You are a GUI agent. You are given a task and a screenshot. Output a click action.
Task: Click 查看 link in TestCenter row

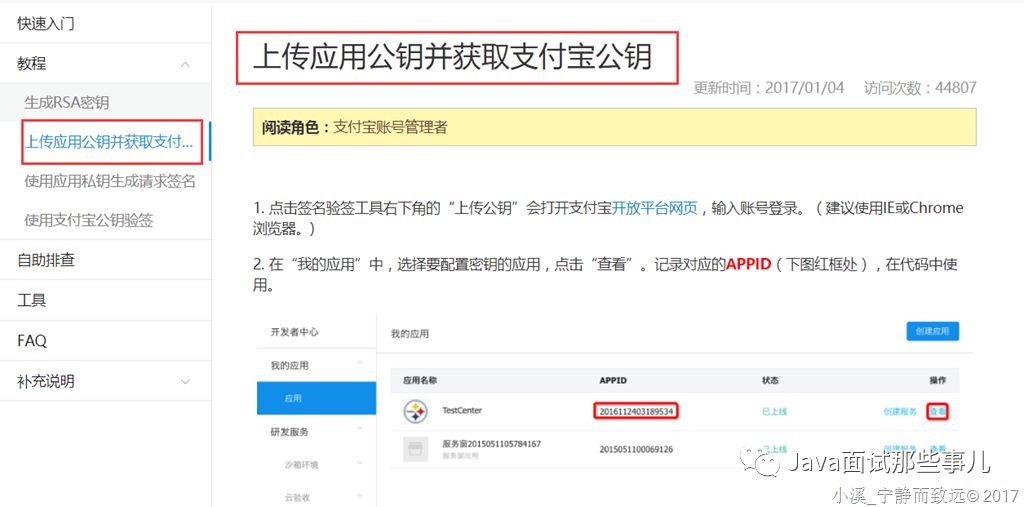click(938, 412)
